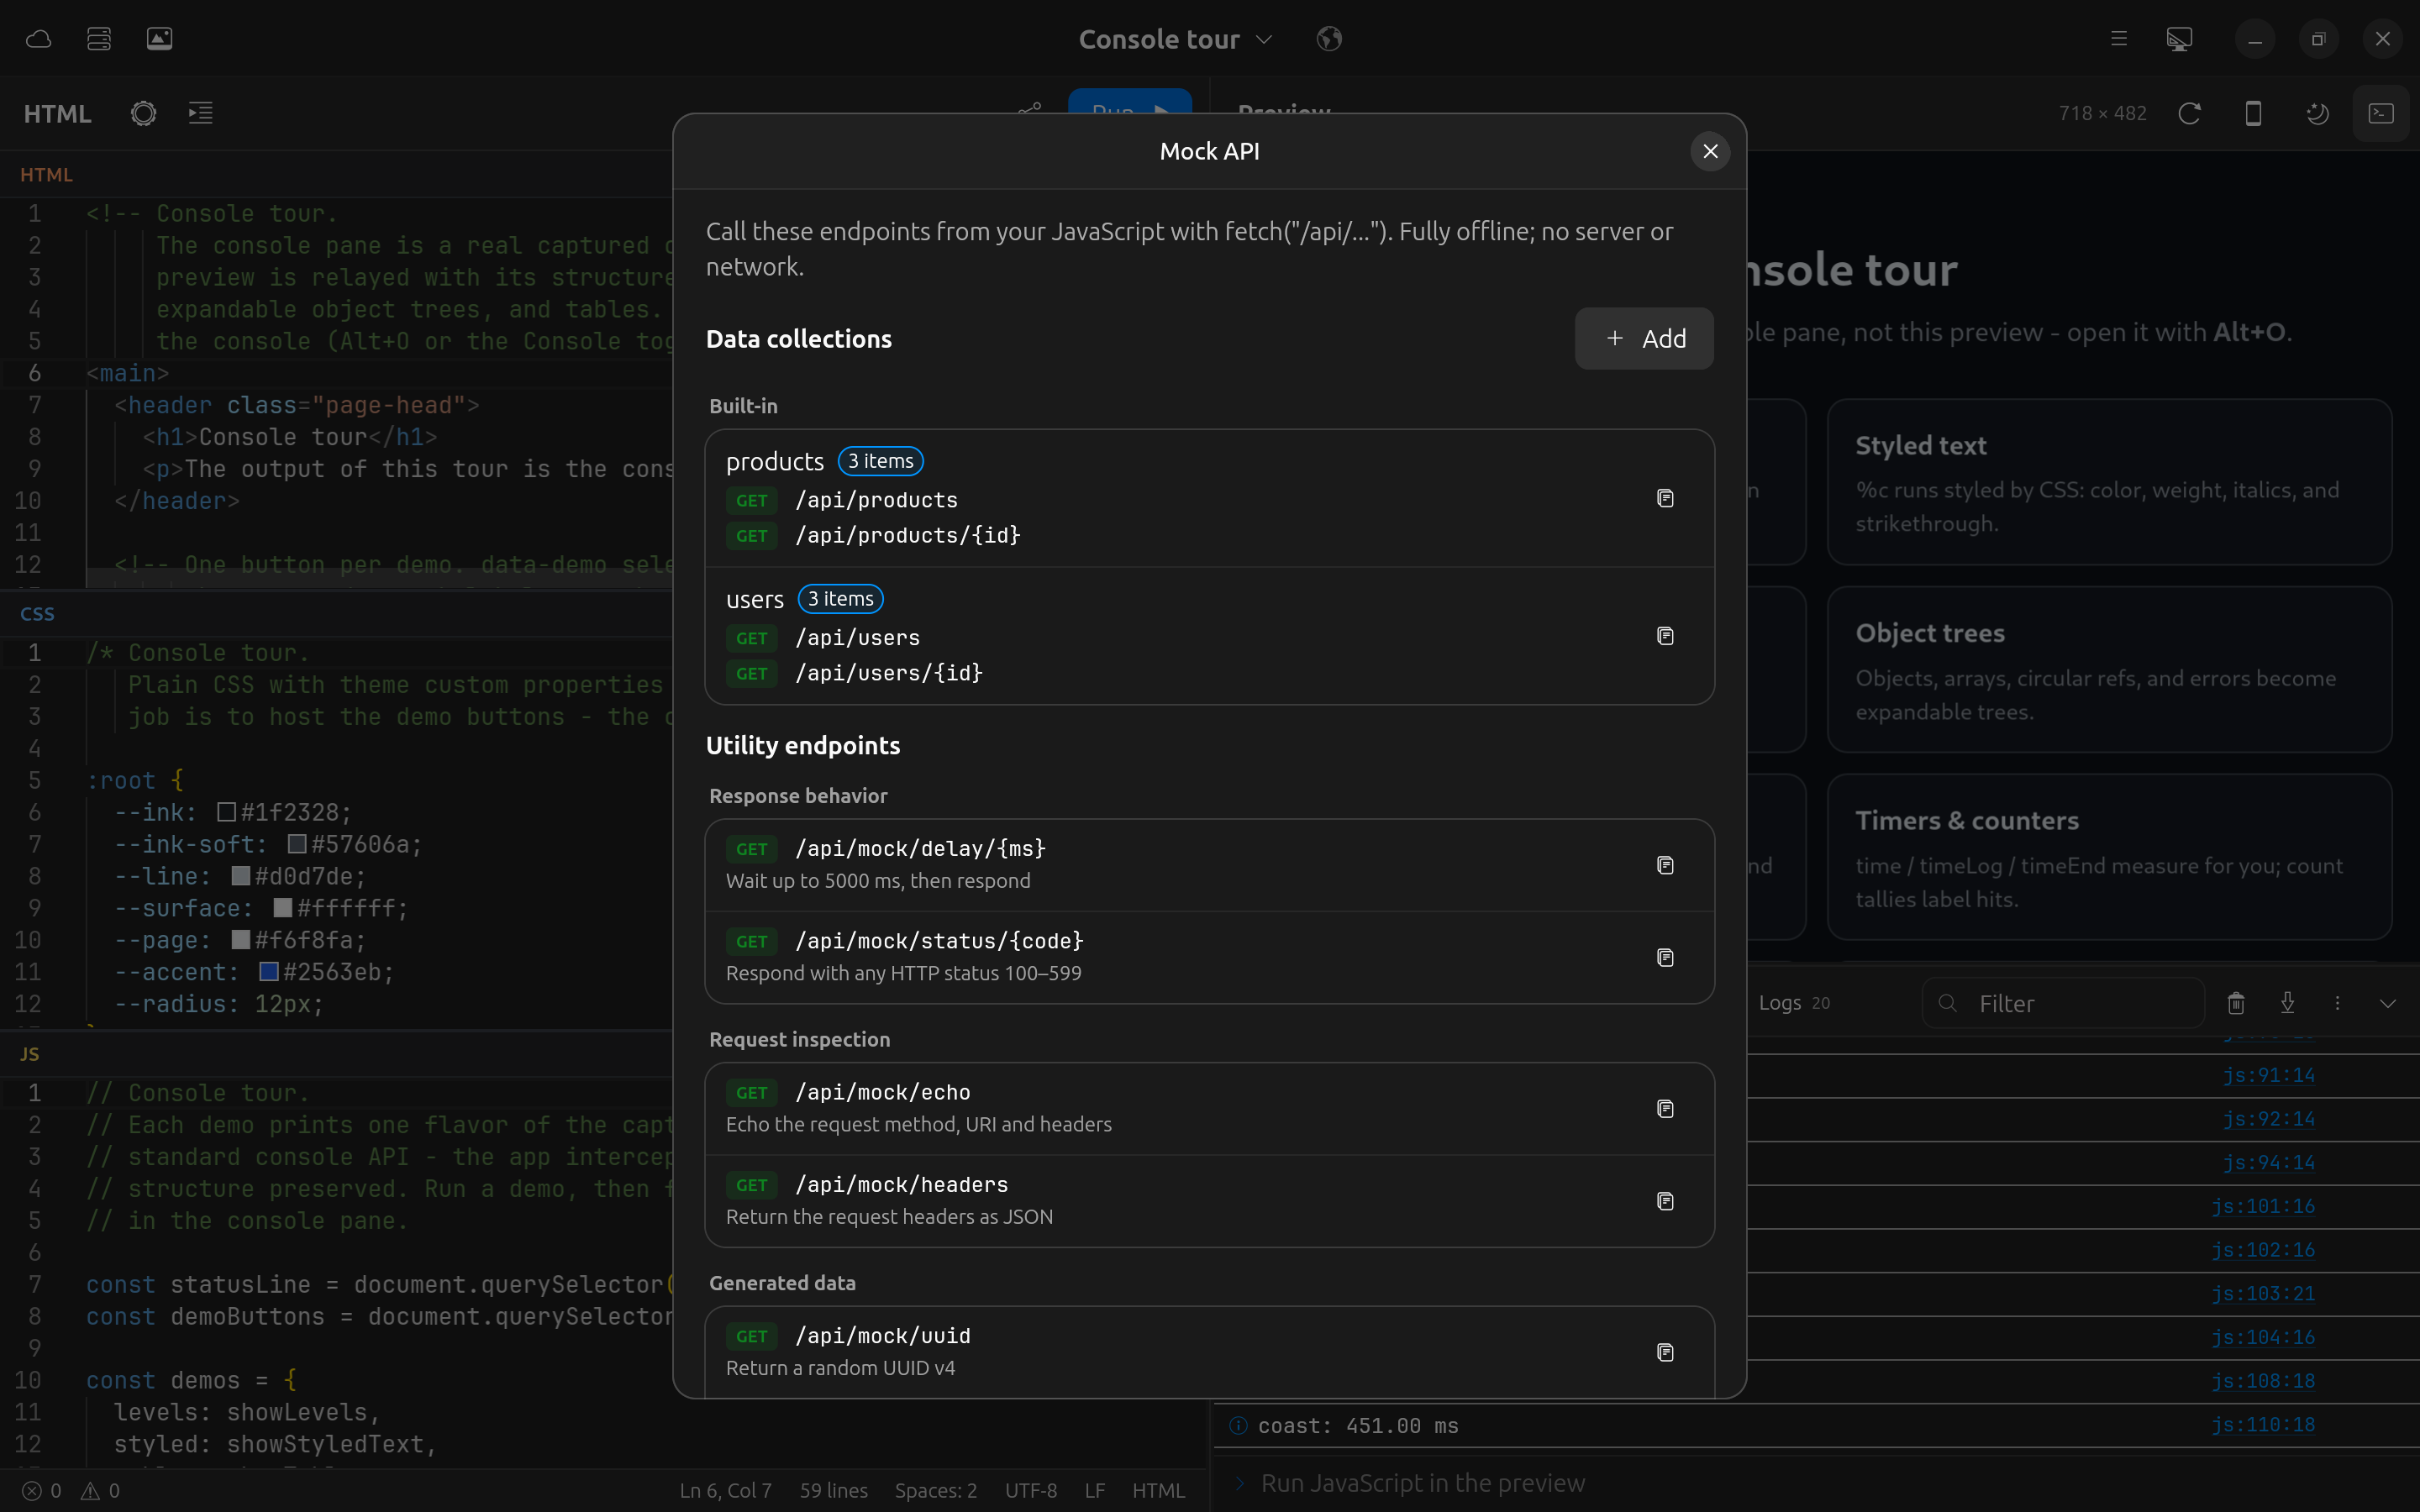The image size is (2420, 1512).
Task: Copy the /api/mock/status/{code} endpoint
Action: (1665, 958)
